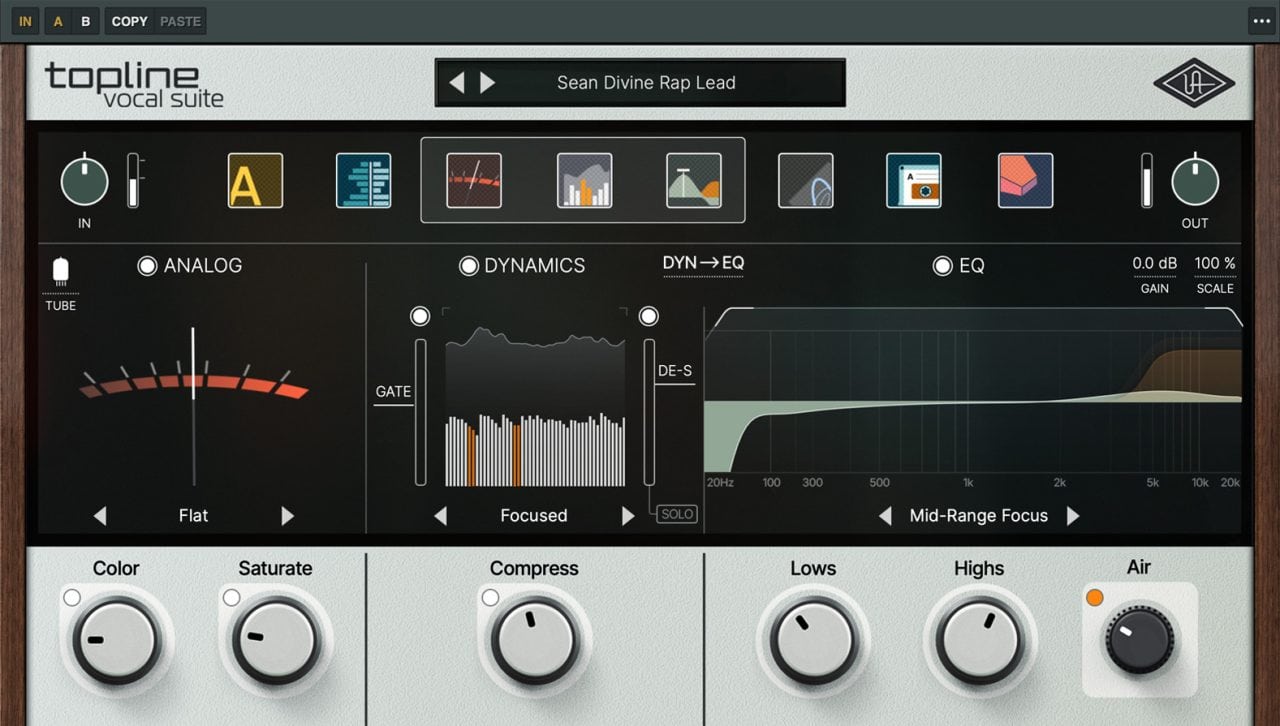Step forward through EQ Mid-Range Focus options
Screen dimensions: 1280x726
pyautogui.click(x=1074, y=515)
